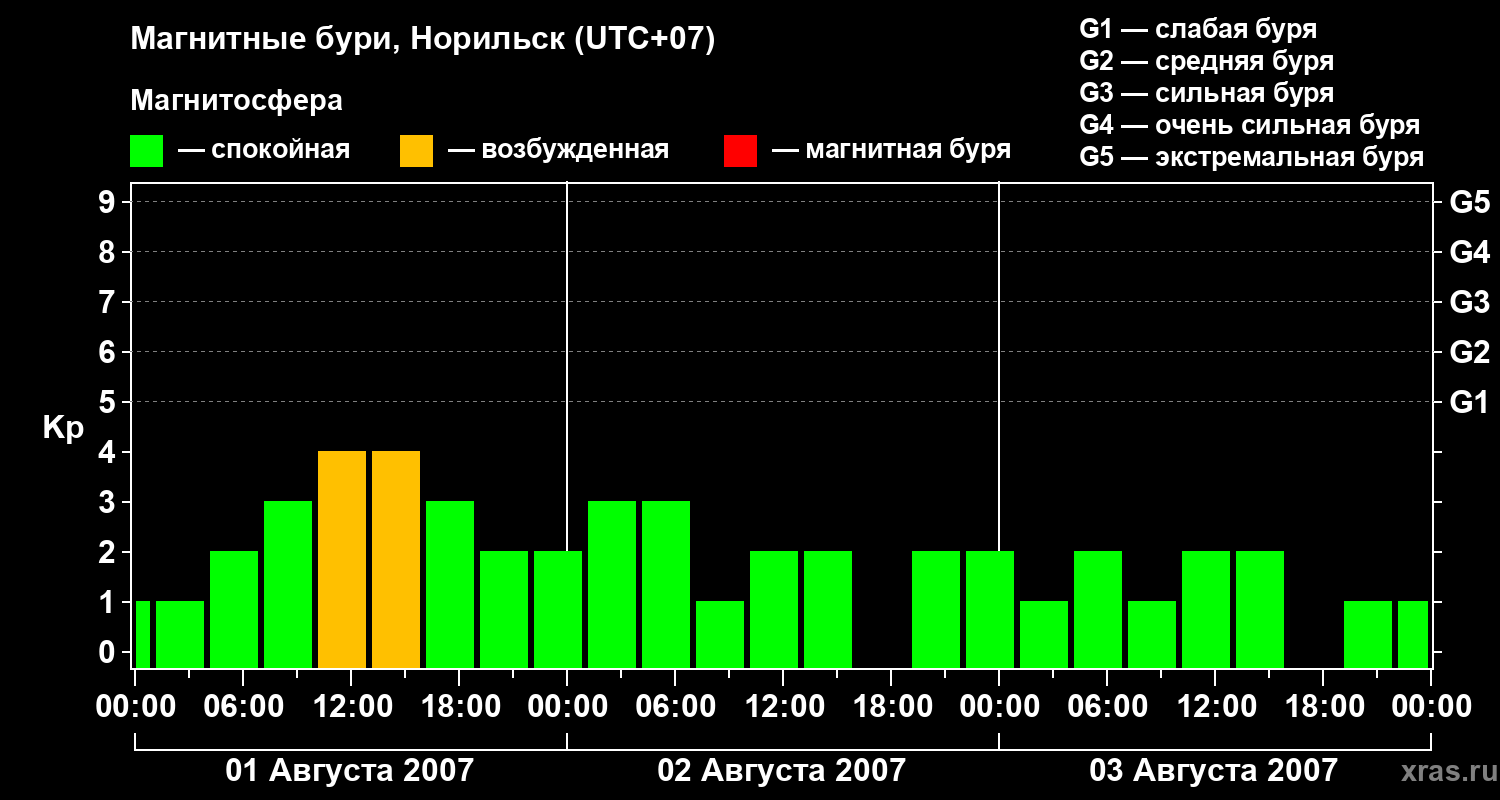Select the G5 — экстремальная буря line
Screen dimensions: 1500x800
click(x=1252, y=157)
